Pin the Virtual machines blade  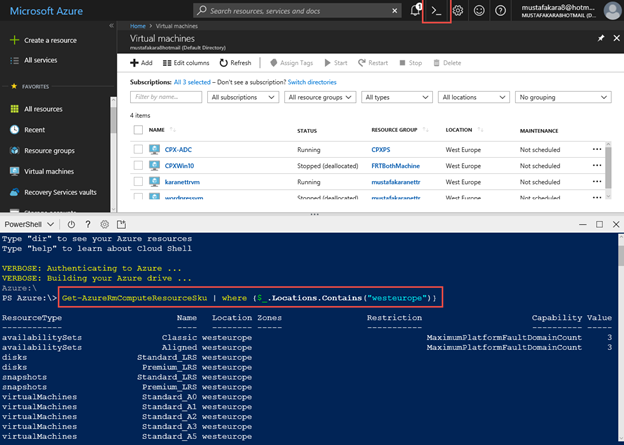click(601, 38)
